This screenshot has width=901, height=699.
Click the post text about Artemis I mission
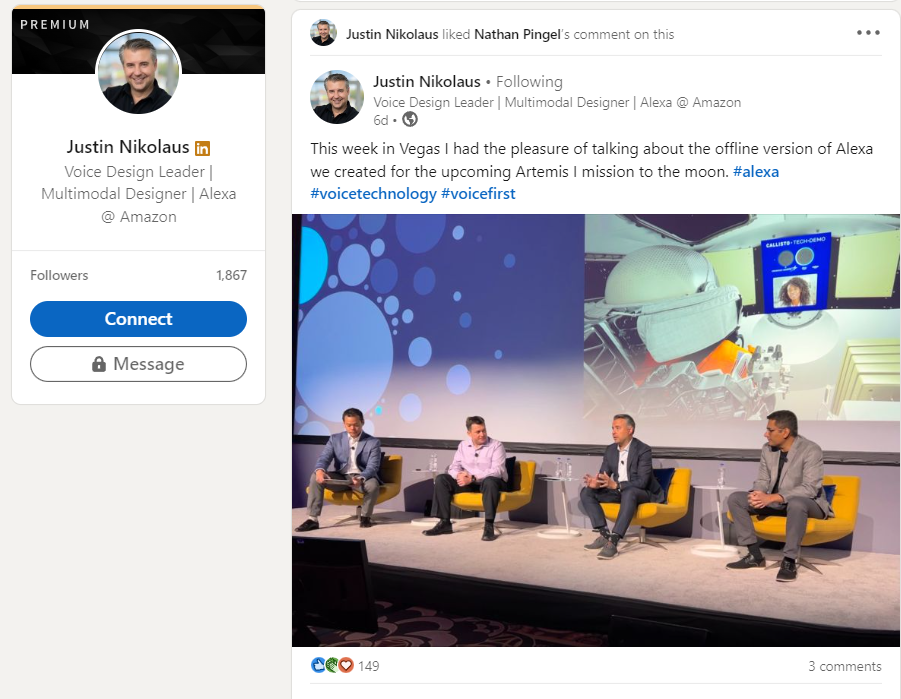(591, 171)
